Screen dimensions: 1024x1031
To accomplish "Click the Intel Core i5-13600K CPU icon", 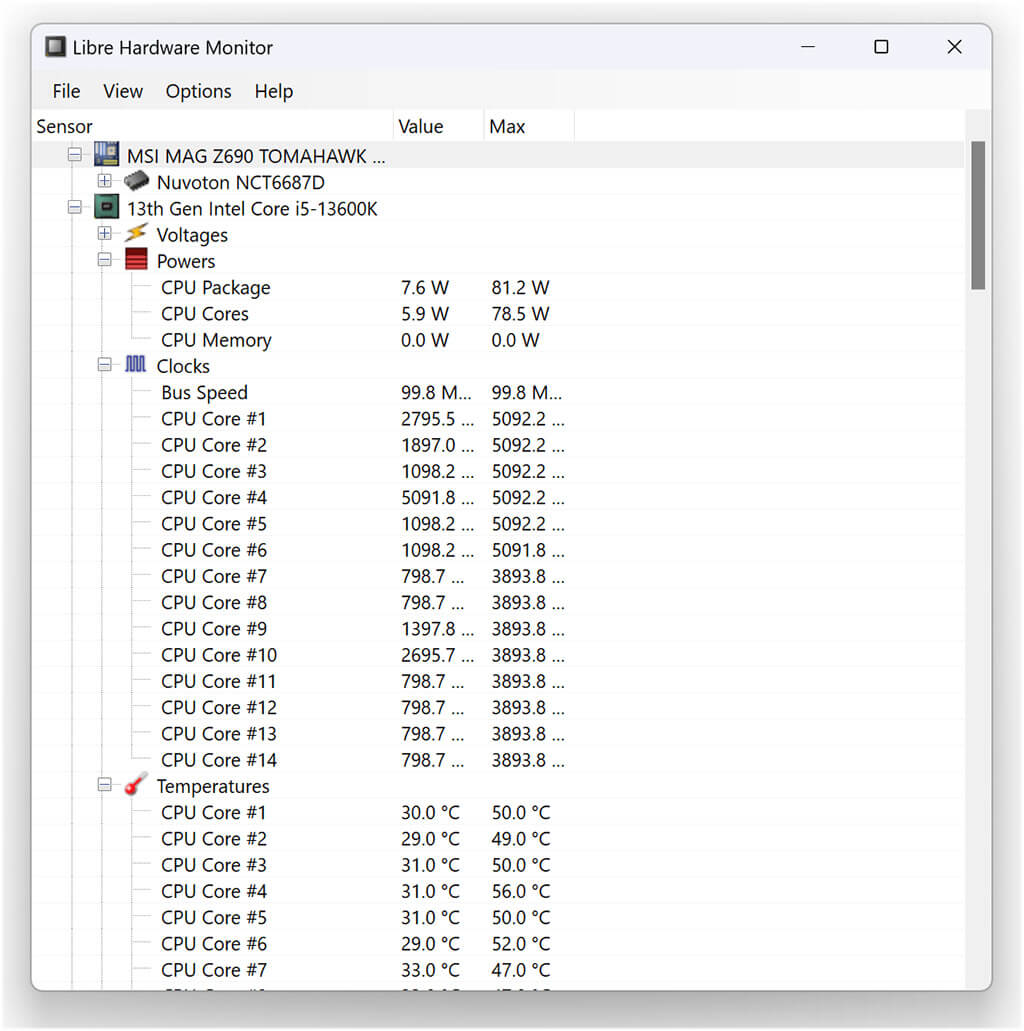I will point(105,208).
